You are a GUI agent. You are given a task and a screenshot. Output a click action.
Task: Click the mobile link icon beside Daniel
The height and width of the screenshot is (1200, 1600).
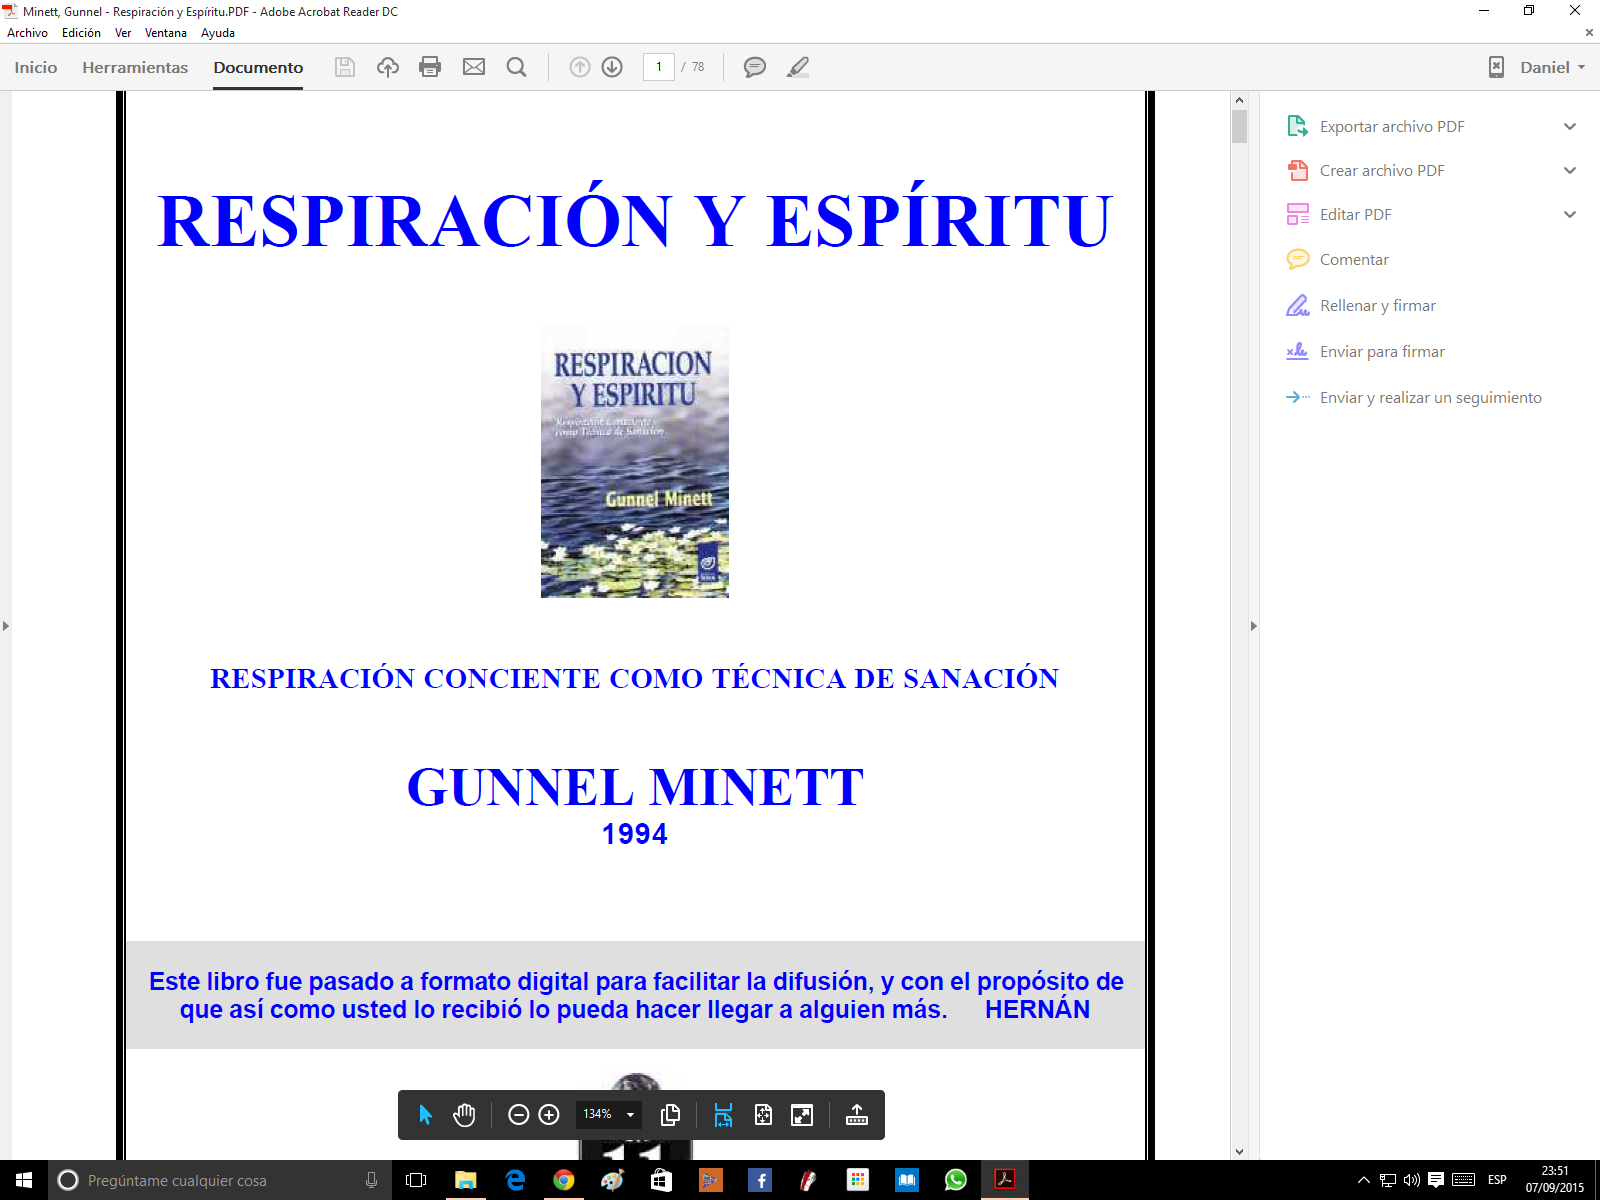(1496, 67)
